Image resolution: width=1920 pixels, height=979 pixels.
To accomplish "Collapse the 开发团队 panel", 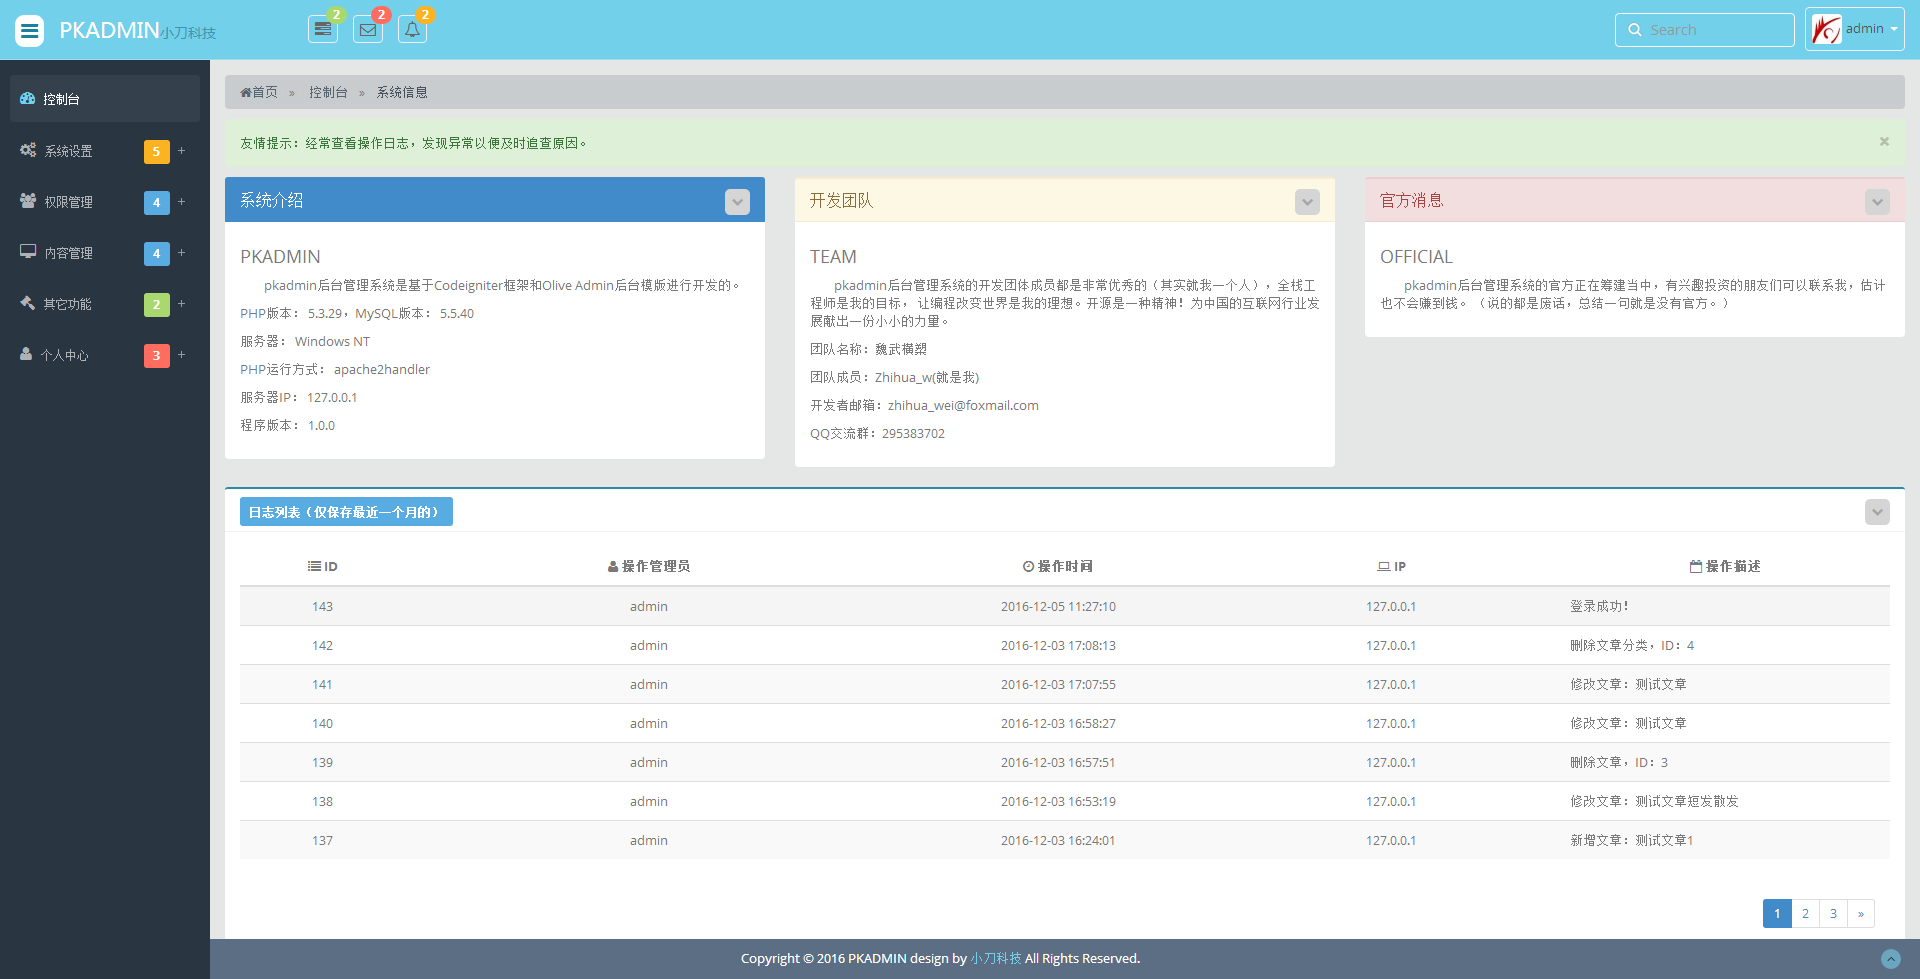I will pyautogui.click(x=1307, y=202).
